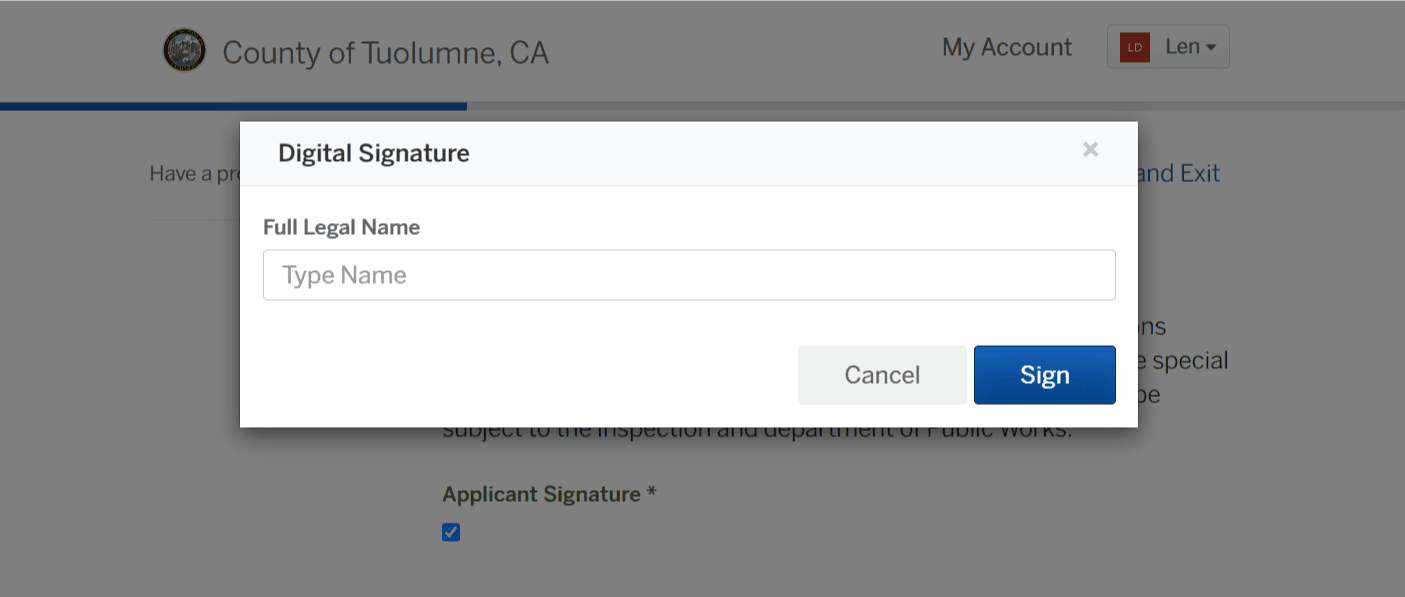Viewport: 1405px width, 597px height.
Task: Click the County of Tuolumne, CA header text
Action: click(385, 52)
